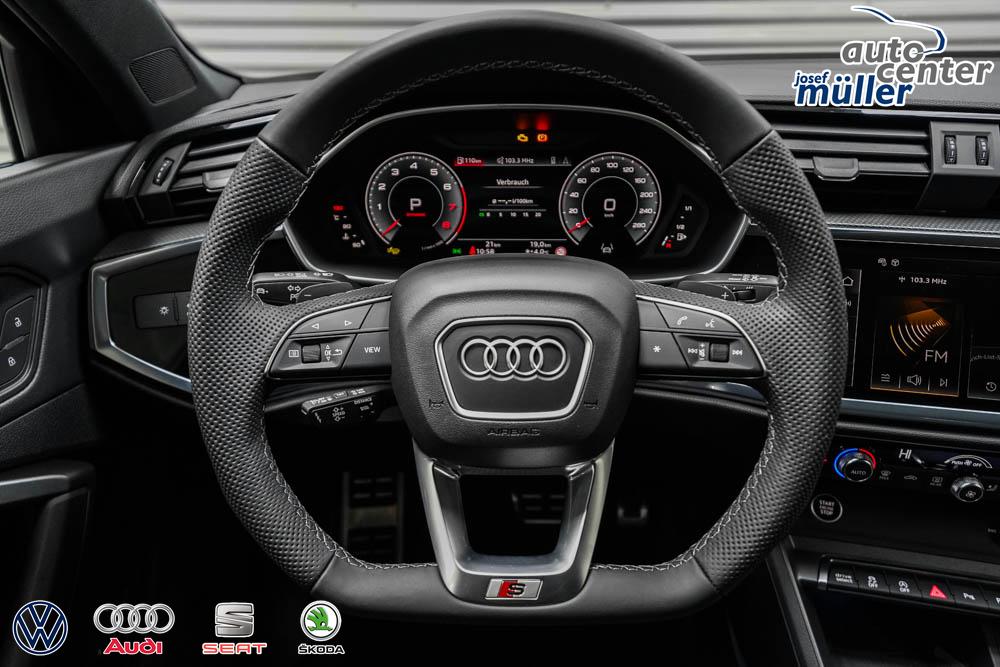Screen dimensions: 1000x667
Task: Push the START ENGINE STOP button
Action: [x=827, y=508]
